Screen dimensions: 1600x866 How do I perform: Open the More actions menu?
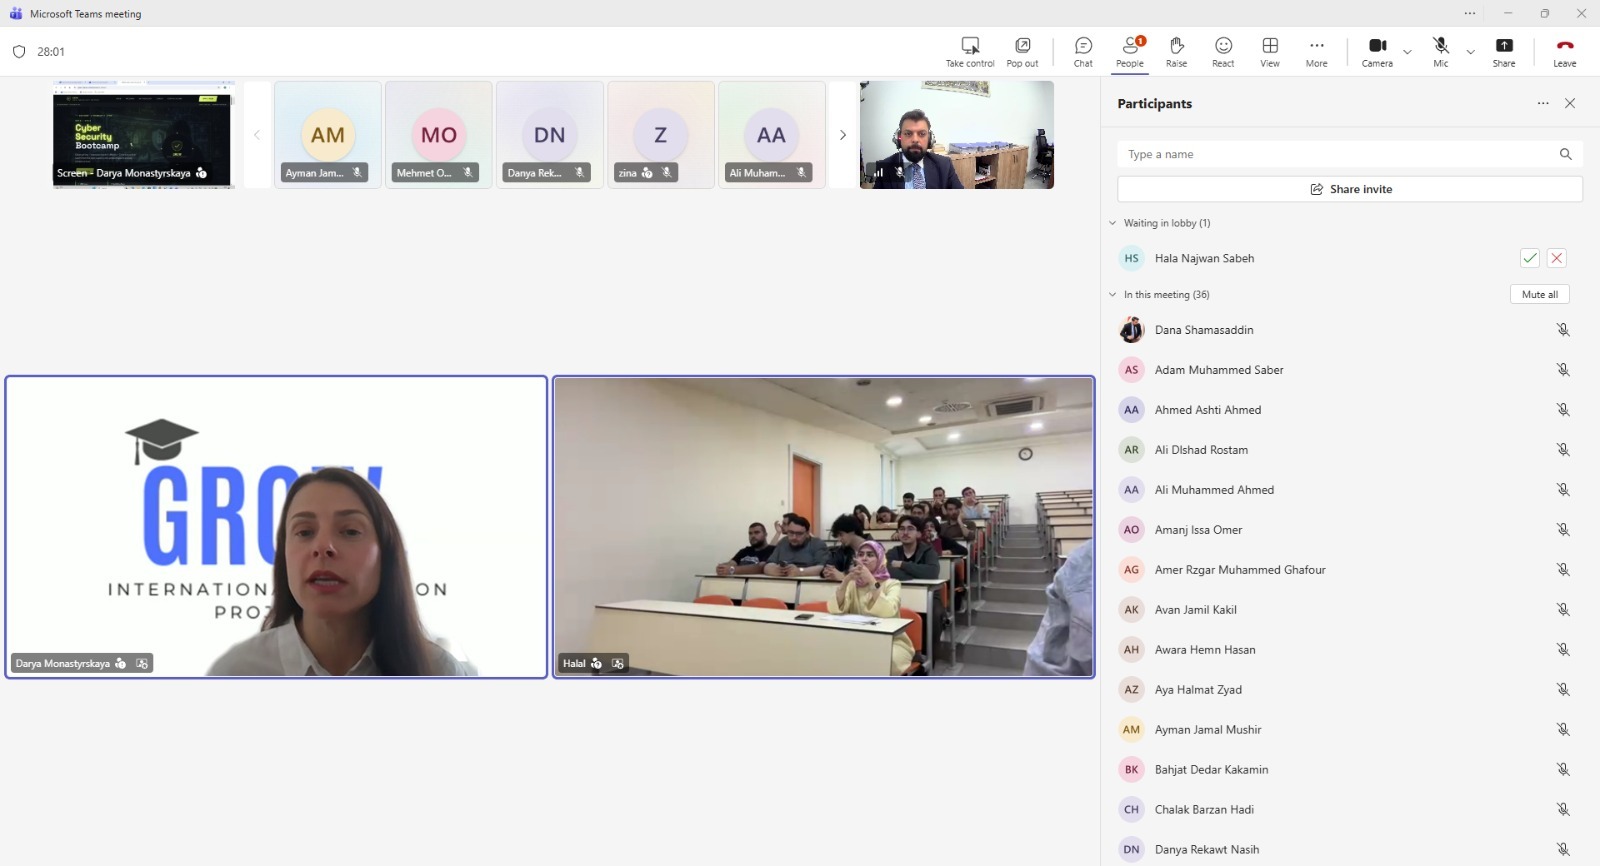[x=1316, y=51]
